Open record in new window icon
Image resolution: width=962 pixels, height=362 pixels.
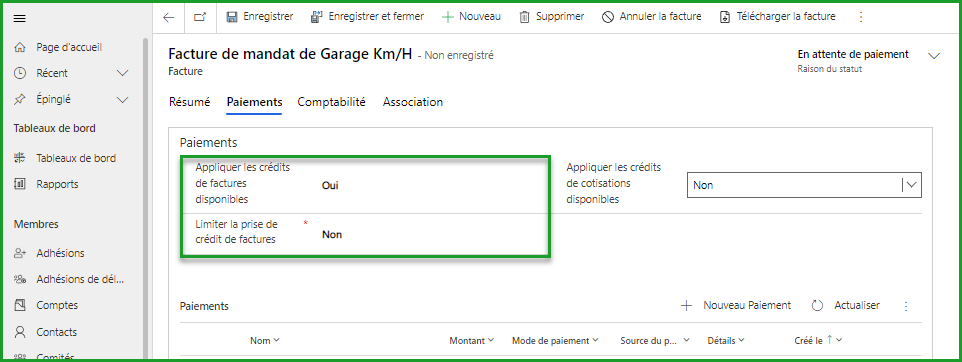[x=200, y=17]
